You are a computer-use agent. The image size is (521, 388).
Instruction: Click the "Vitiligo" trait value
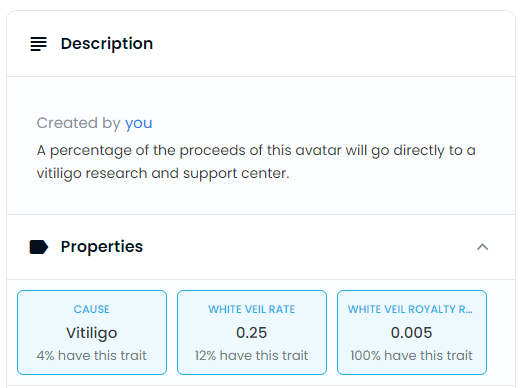(92, 333)
